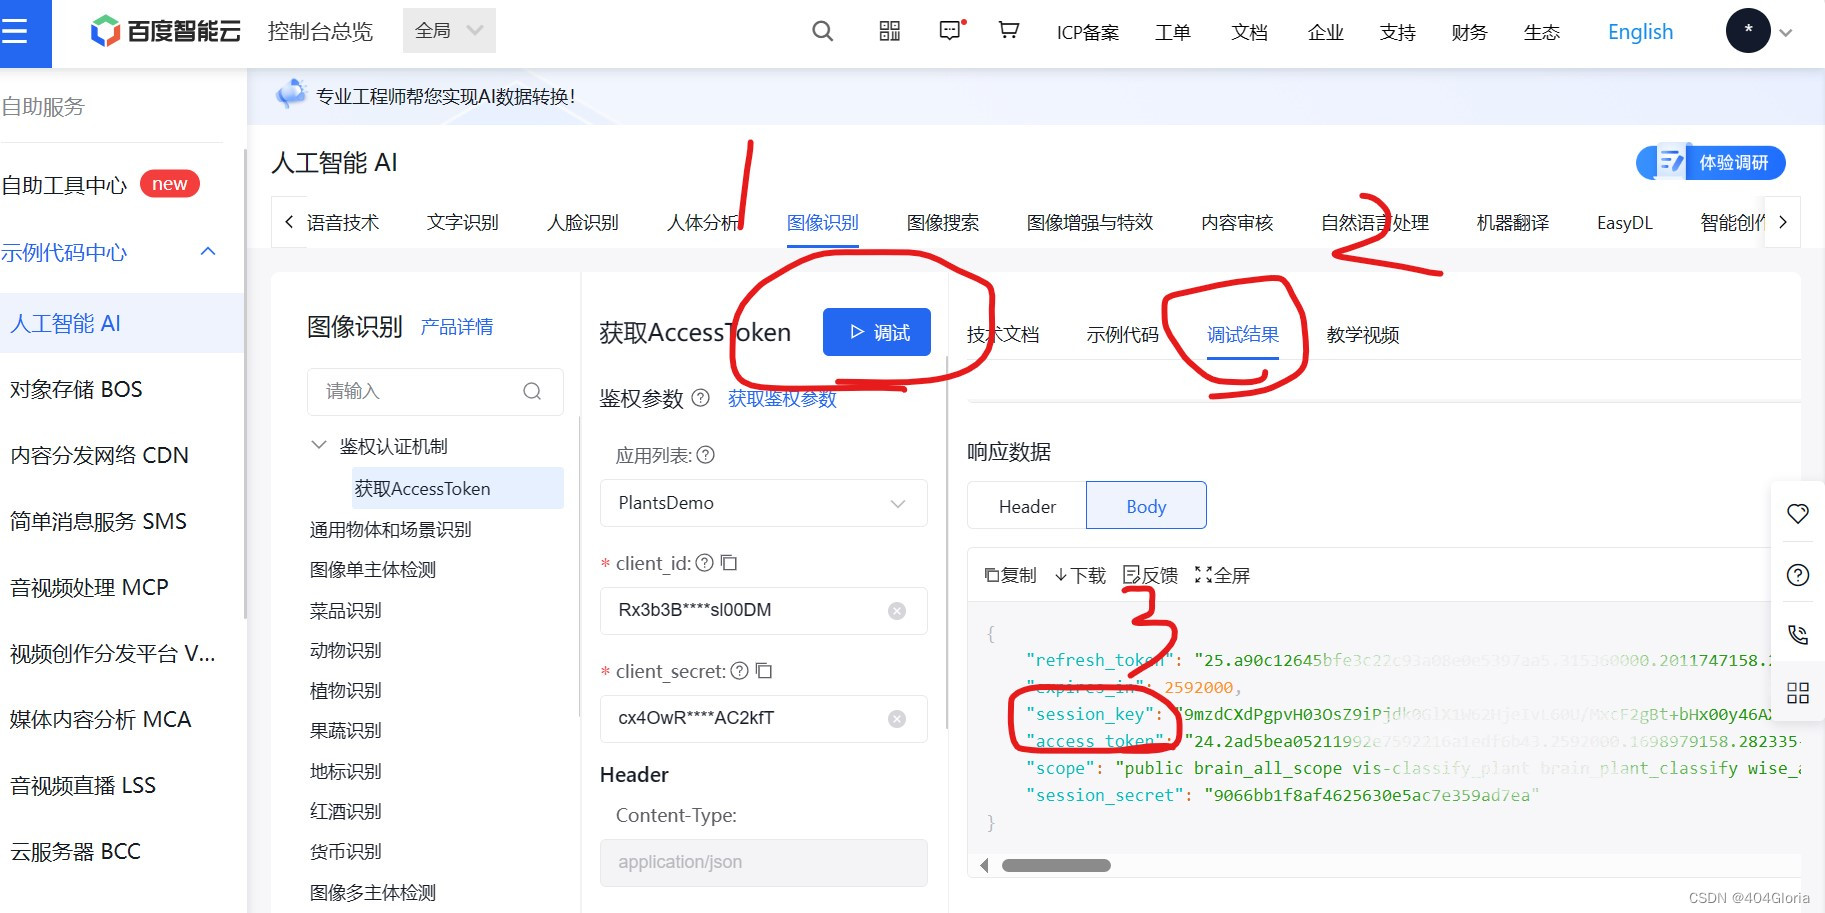Open the hamburger menu in blue header
The image size is (1825, 913).
[14, 32]
